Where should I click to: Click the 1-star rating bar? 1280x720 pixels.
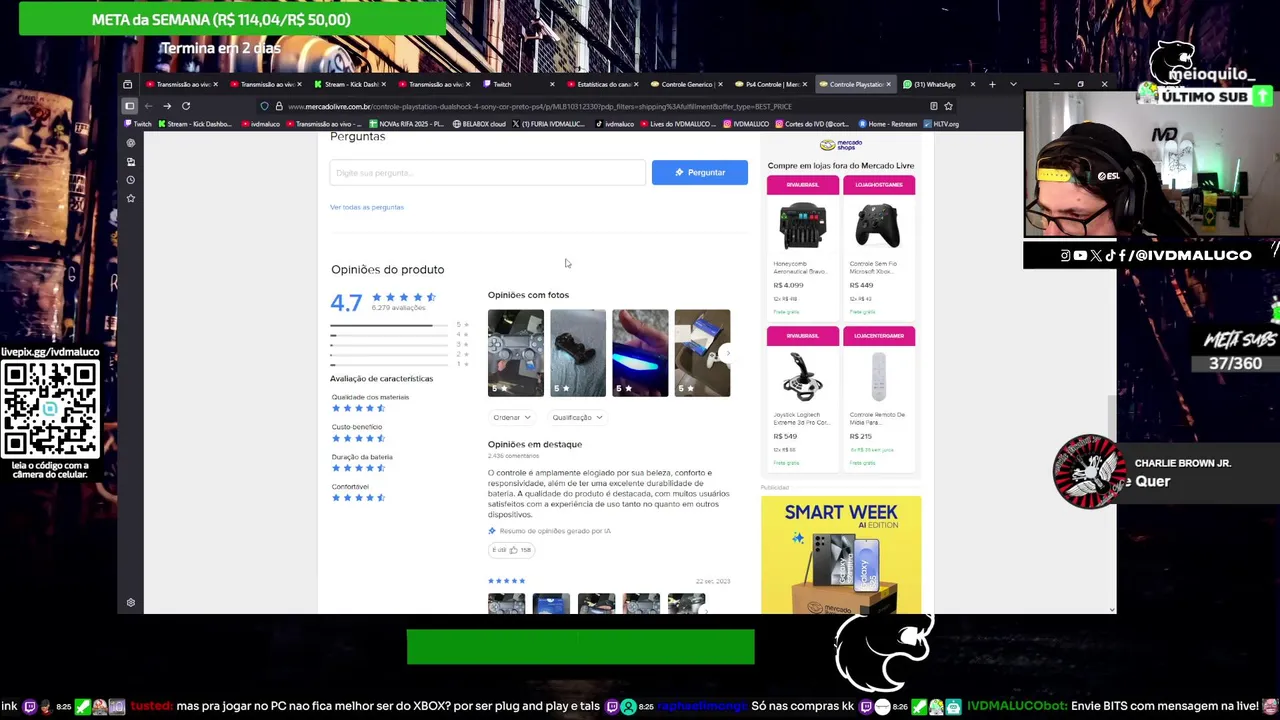pos(389,364)
